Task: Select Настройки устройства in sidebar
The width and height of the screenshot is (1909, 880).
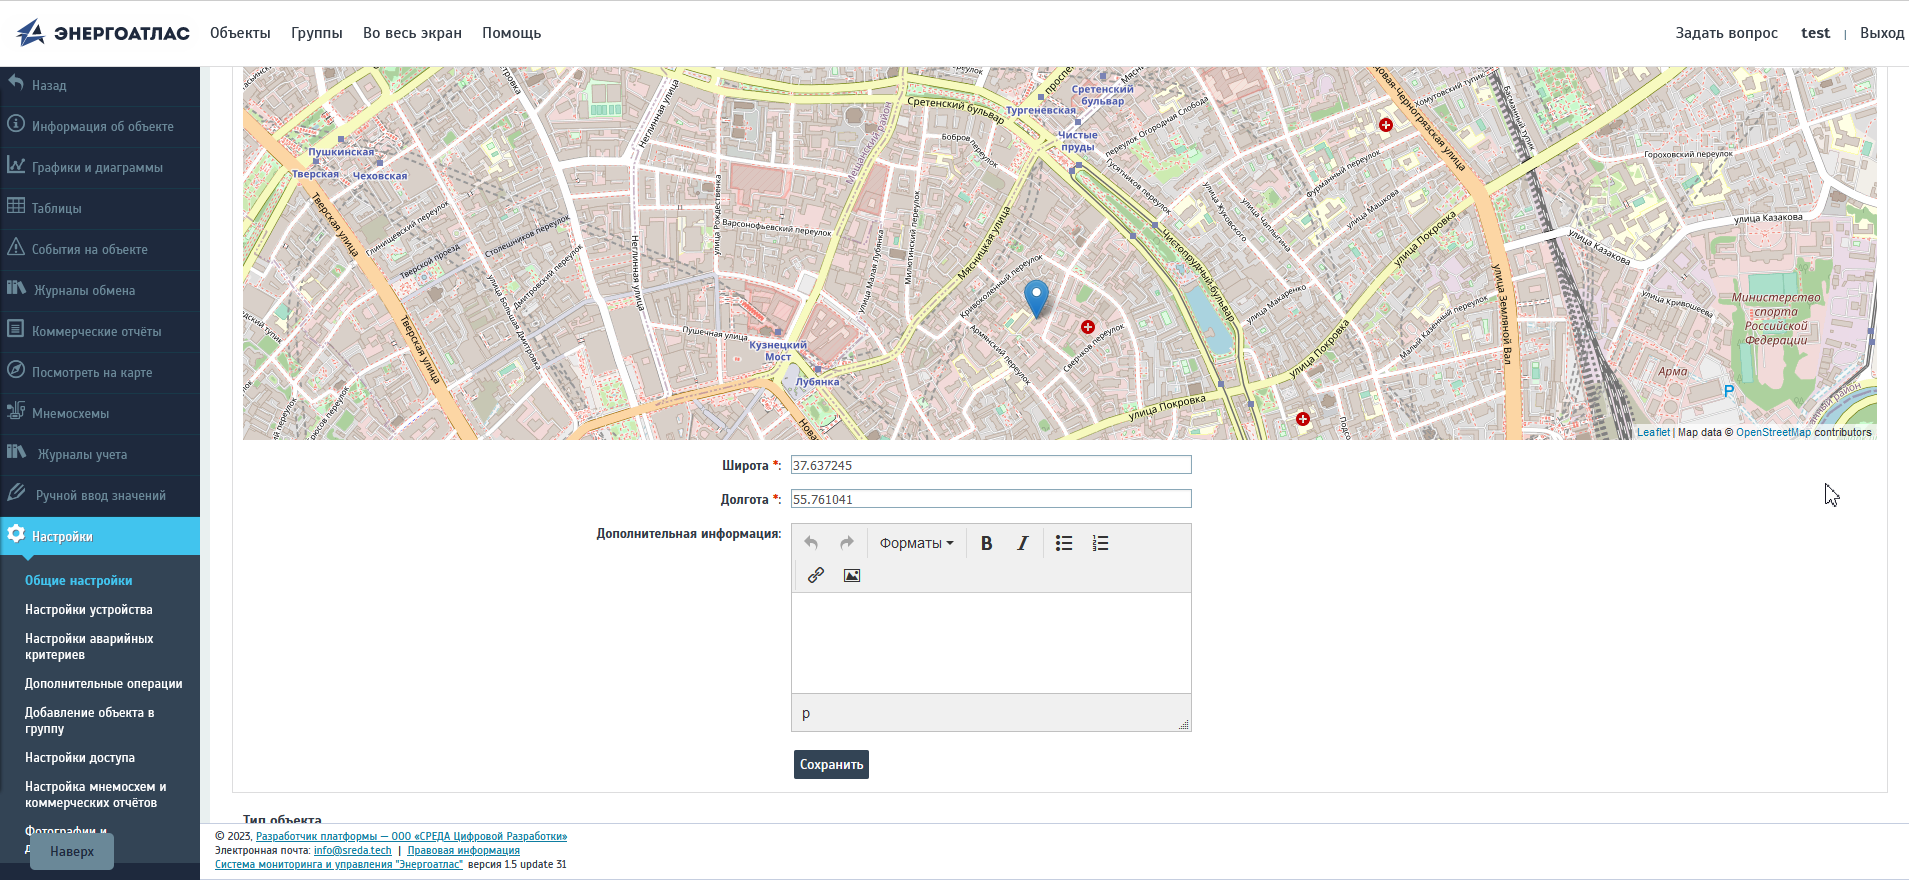Action: [89, 609]
